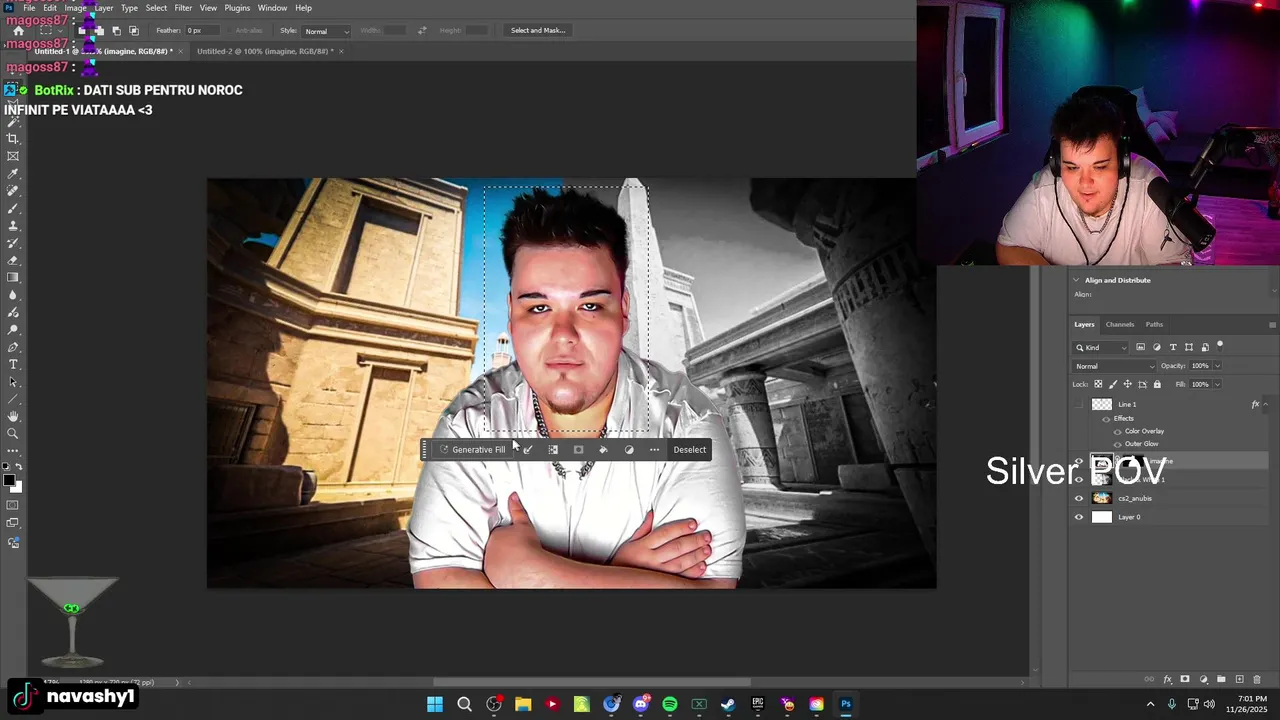
Task: Select the Eraser tool
Action: click(13, 260)
